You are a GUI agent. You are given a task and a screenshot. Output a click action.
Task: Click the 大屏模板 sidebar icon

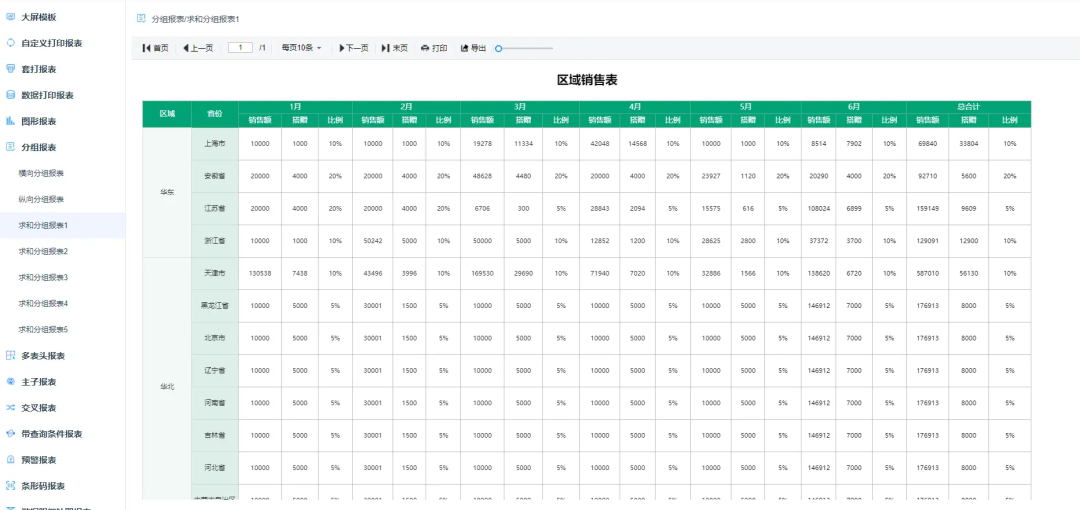click(10, 17)
